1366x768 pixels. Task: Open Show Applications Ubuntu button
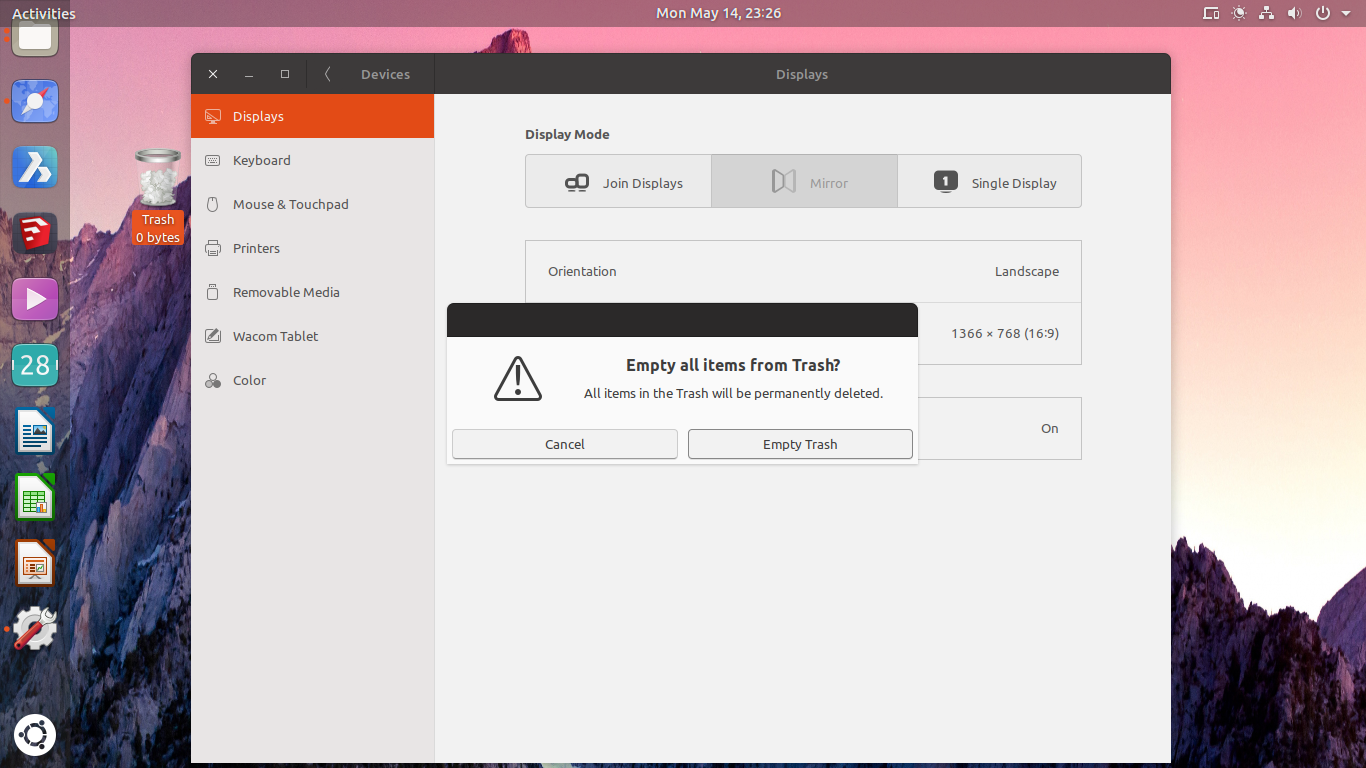tap(35, 736)
